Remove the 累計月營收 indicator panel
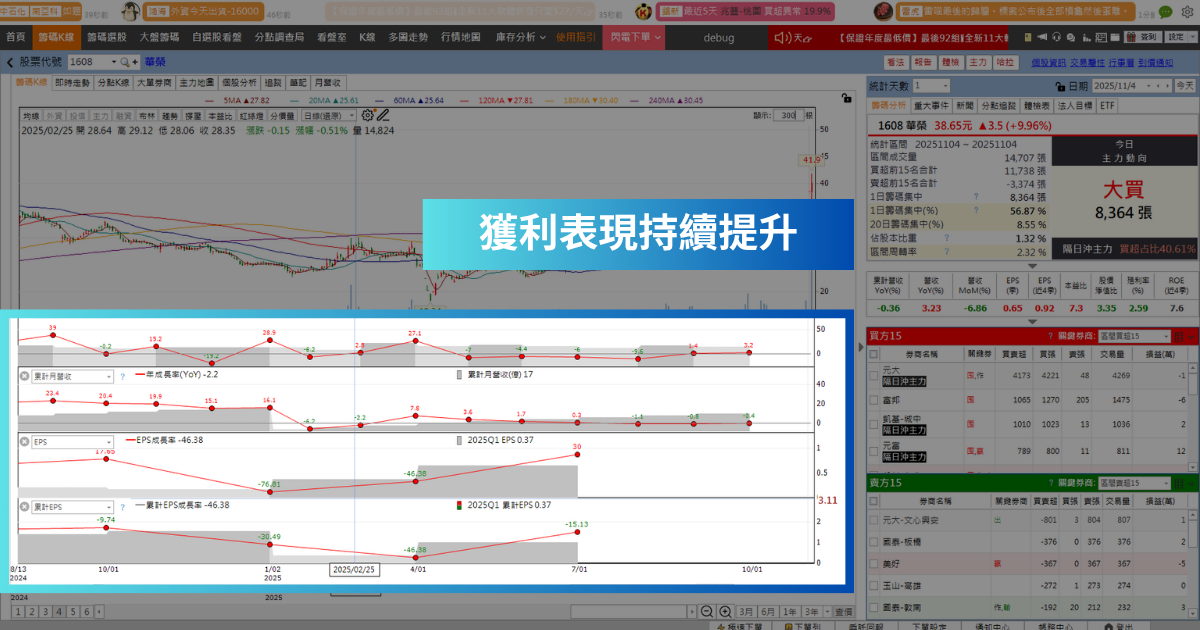This screenshot has height=630, width=1200. 25,377
